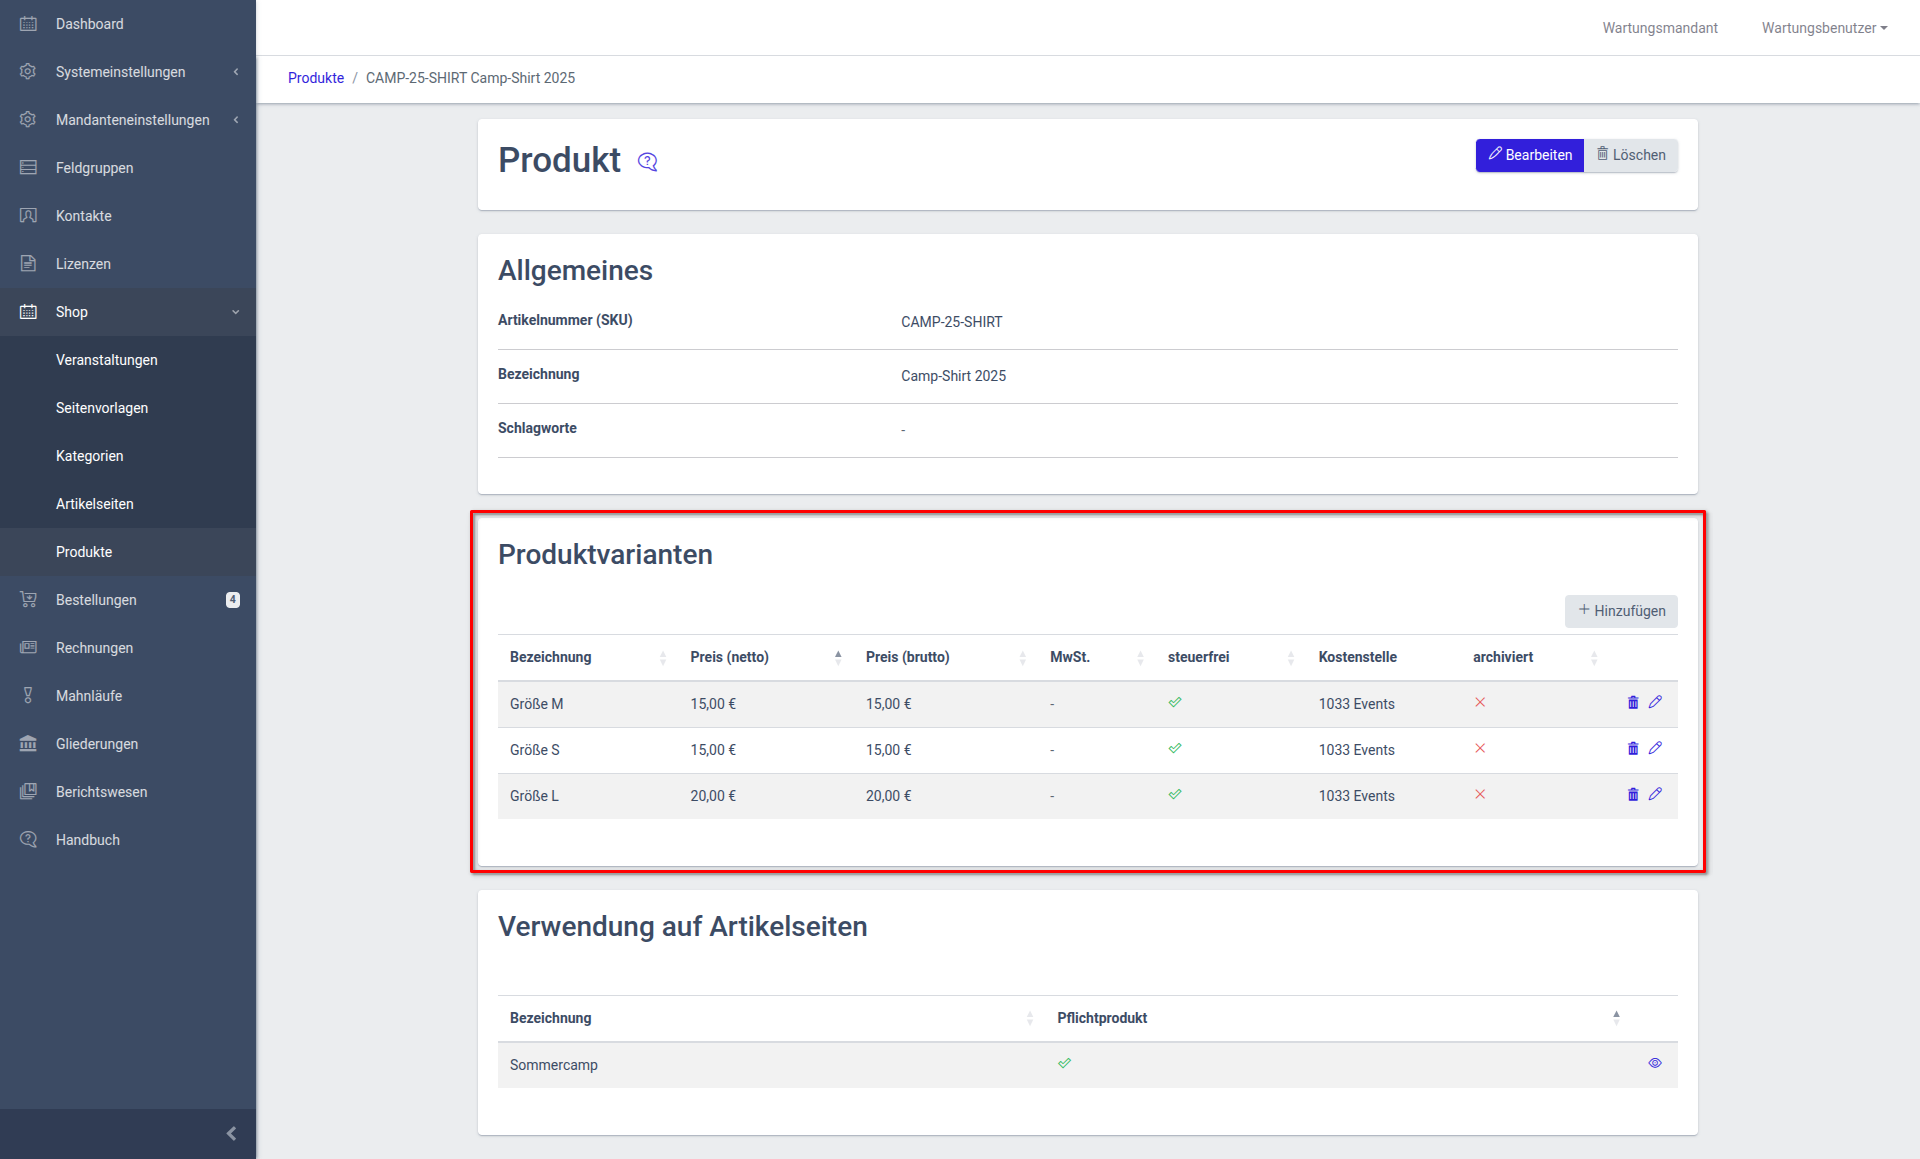The width and height of the screenshot is (1920, 1159).
Task: Click the Bearbeiten button
Action: point(1529,155)
